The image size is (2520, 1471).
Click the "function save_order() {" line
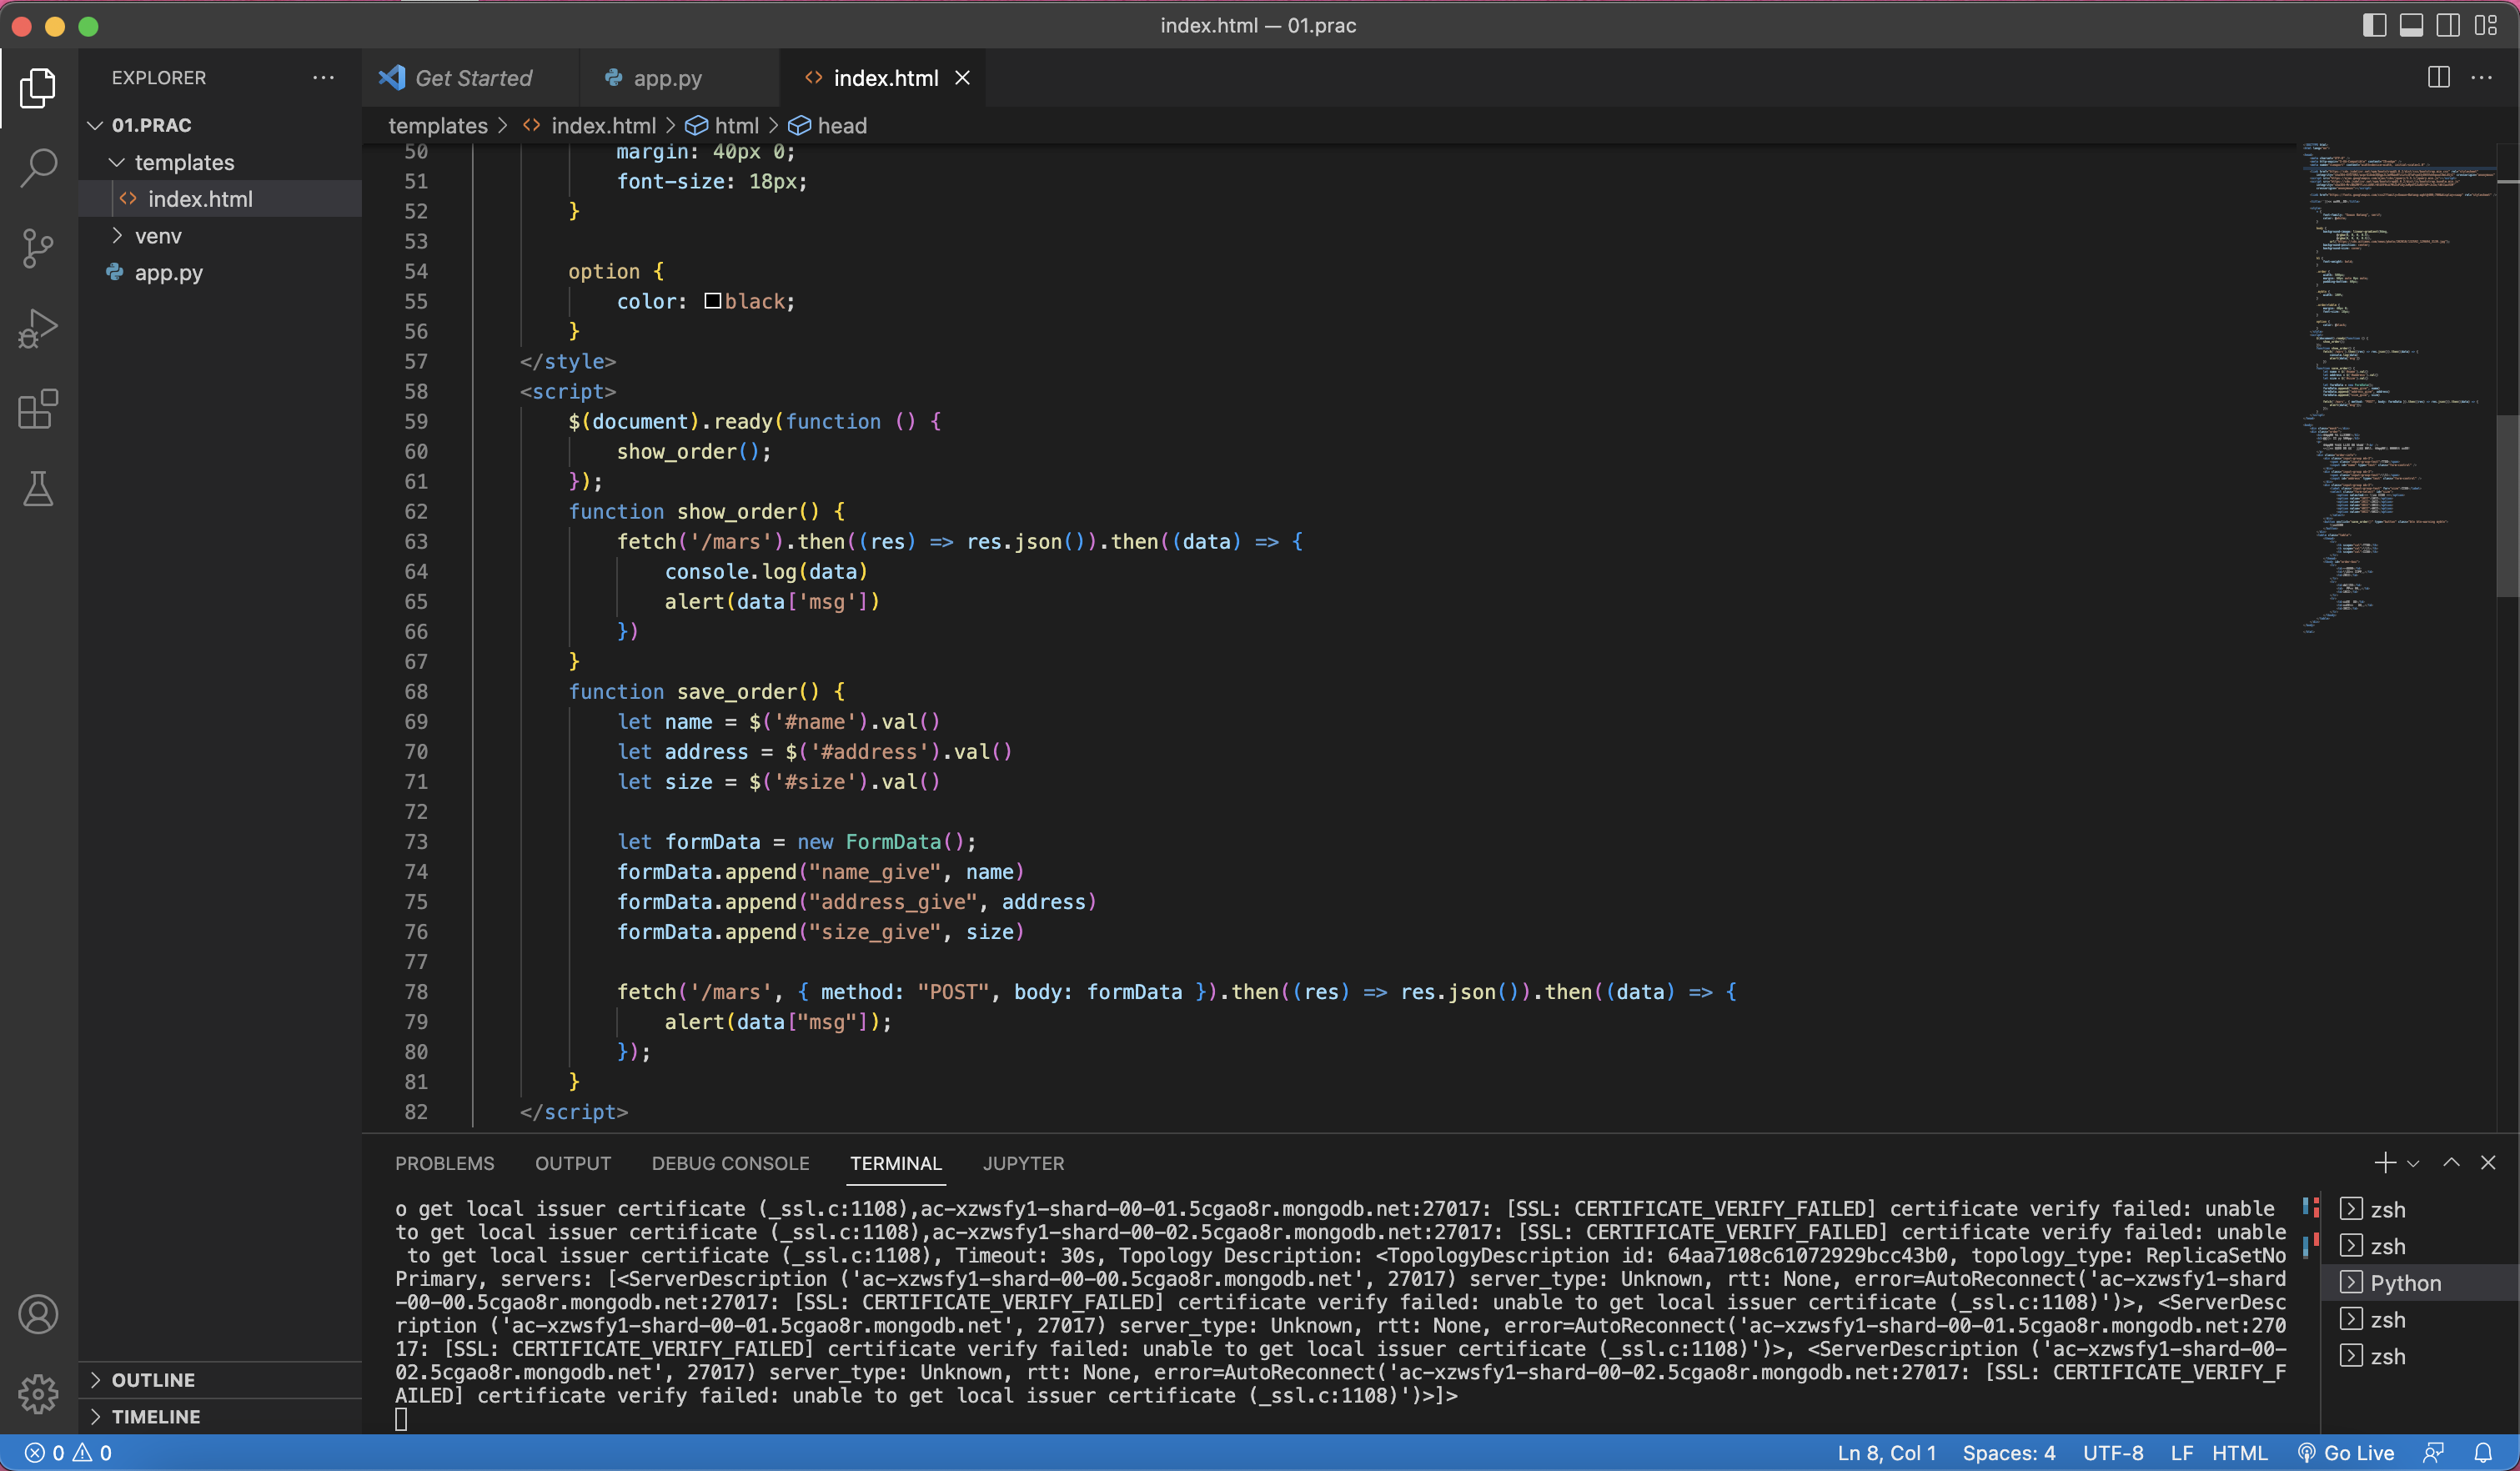[707, 692]
